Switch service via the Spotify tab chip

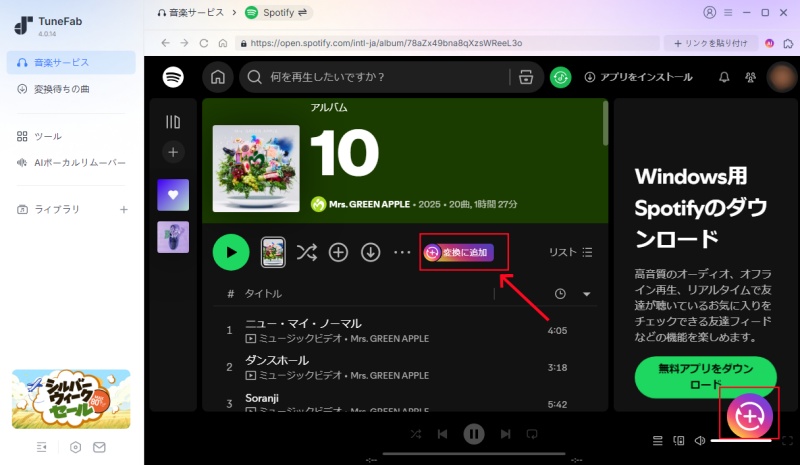(278, 12)
